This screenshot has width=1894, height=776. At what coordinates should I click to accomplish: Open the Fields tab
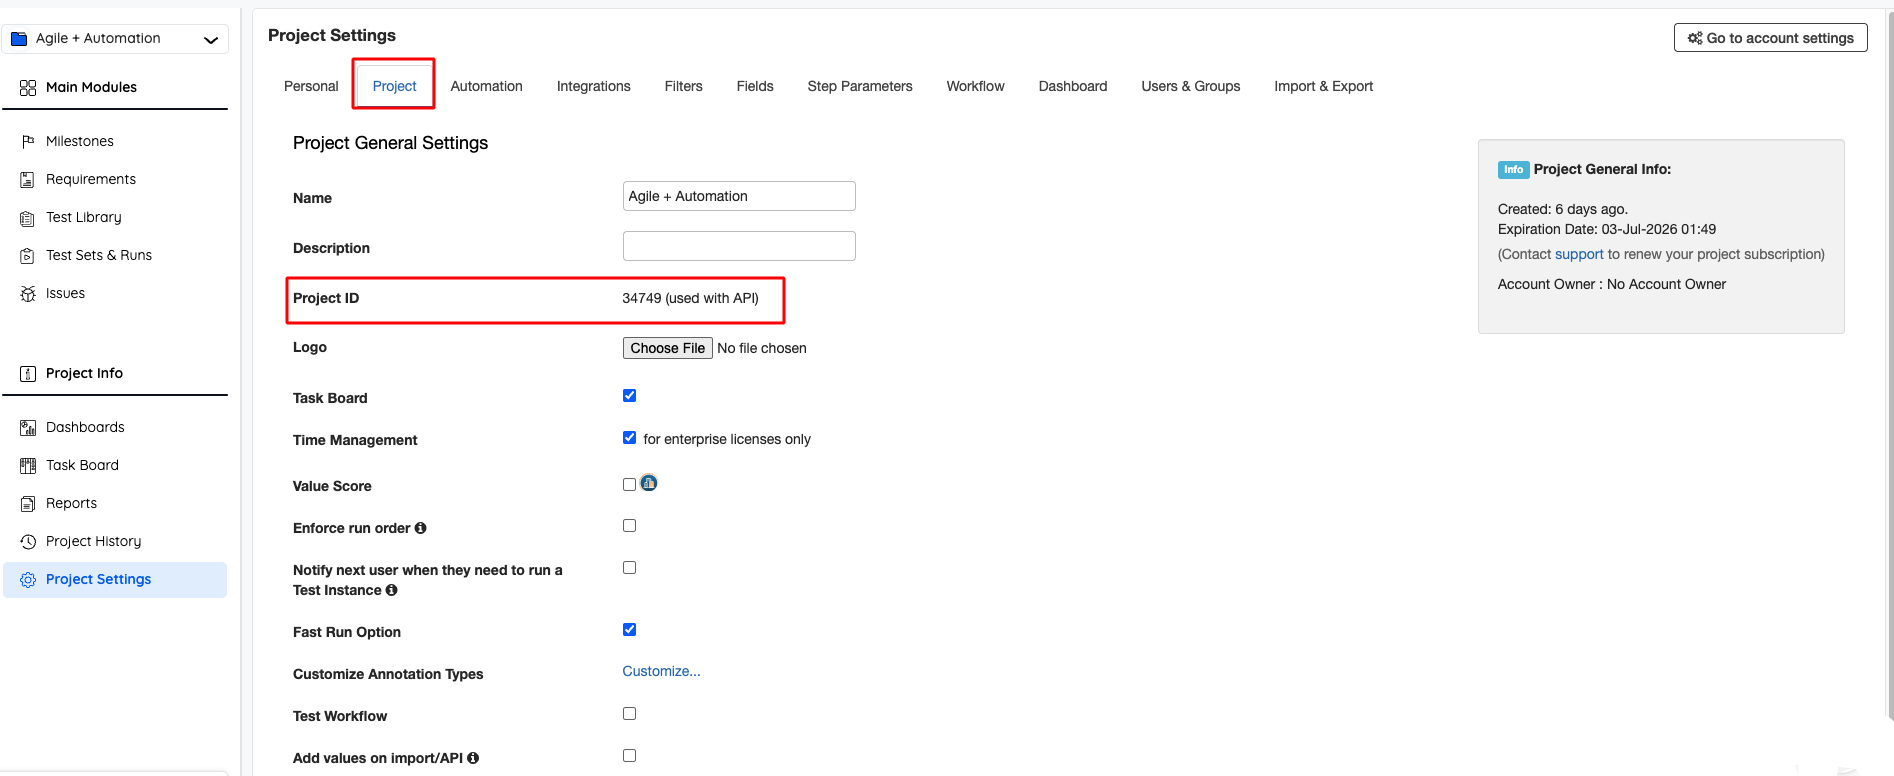(x=755, y=86)
